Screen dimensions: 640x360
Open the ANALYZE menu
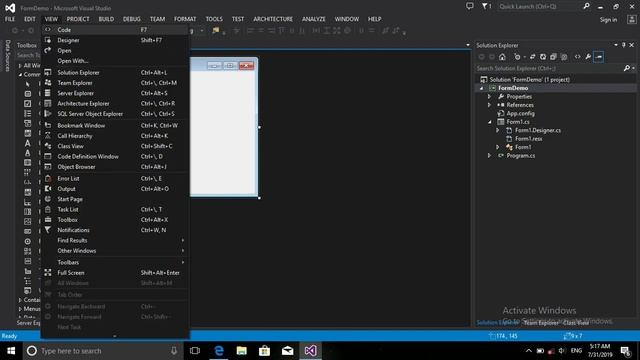pos(313,19)
